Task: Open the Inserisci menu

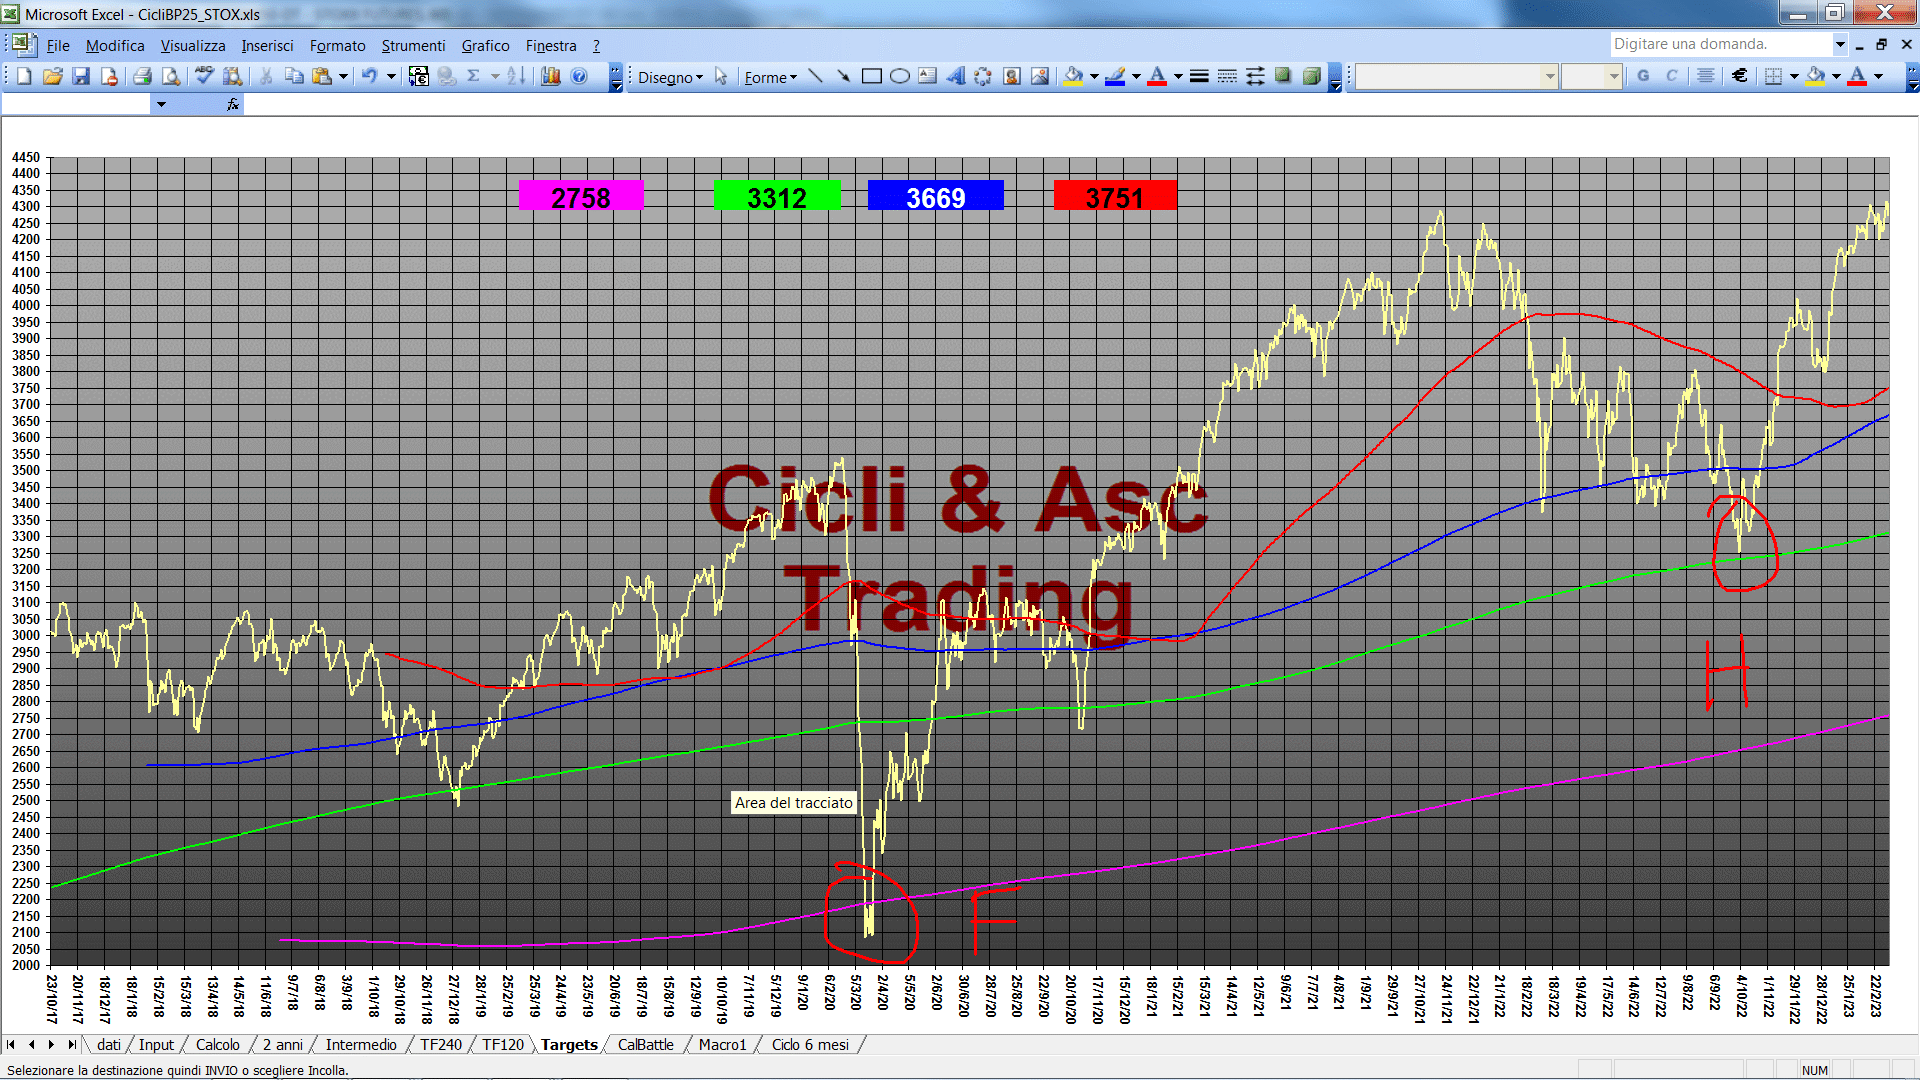Action: tap(267, 46)
